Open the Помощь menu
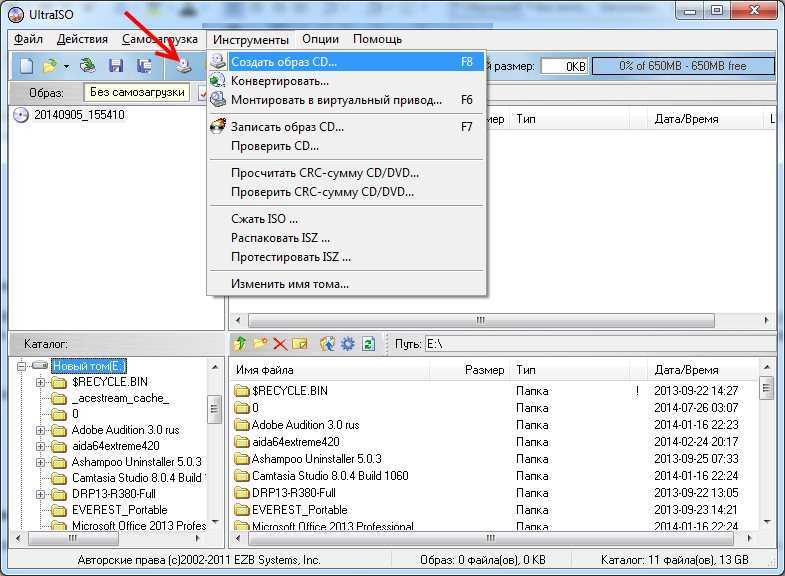 (377, 39)
